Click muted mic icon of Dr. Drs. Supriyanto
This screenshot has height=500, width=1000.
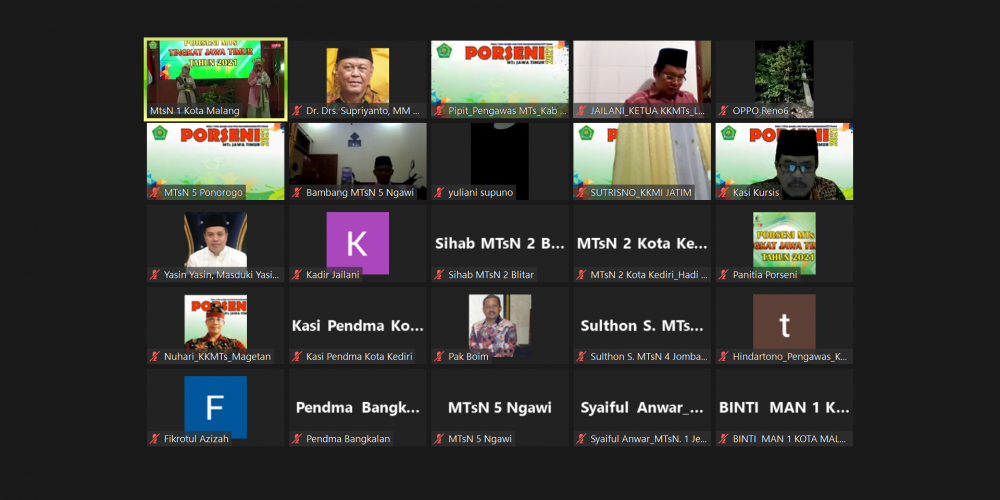pos(297,111)
